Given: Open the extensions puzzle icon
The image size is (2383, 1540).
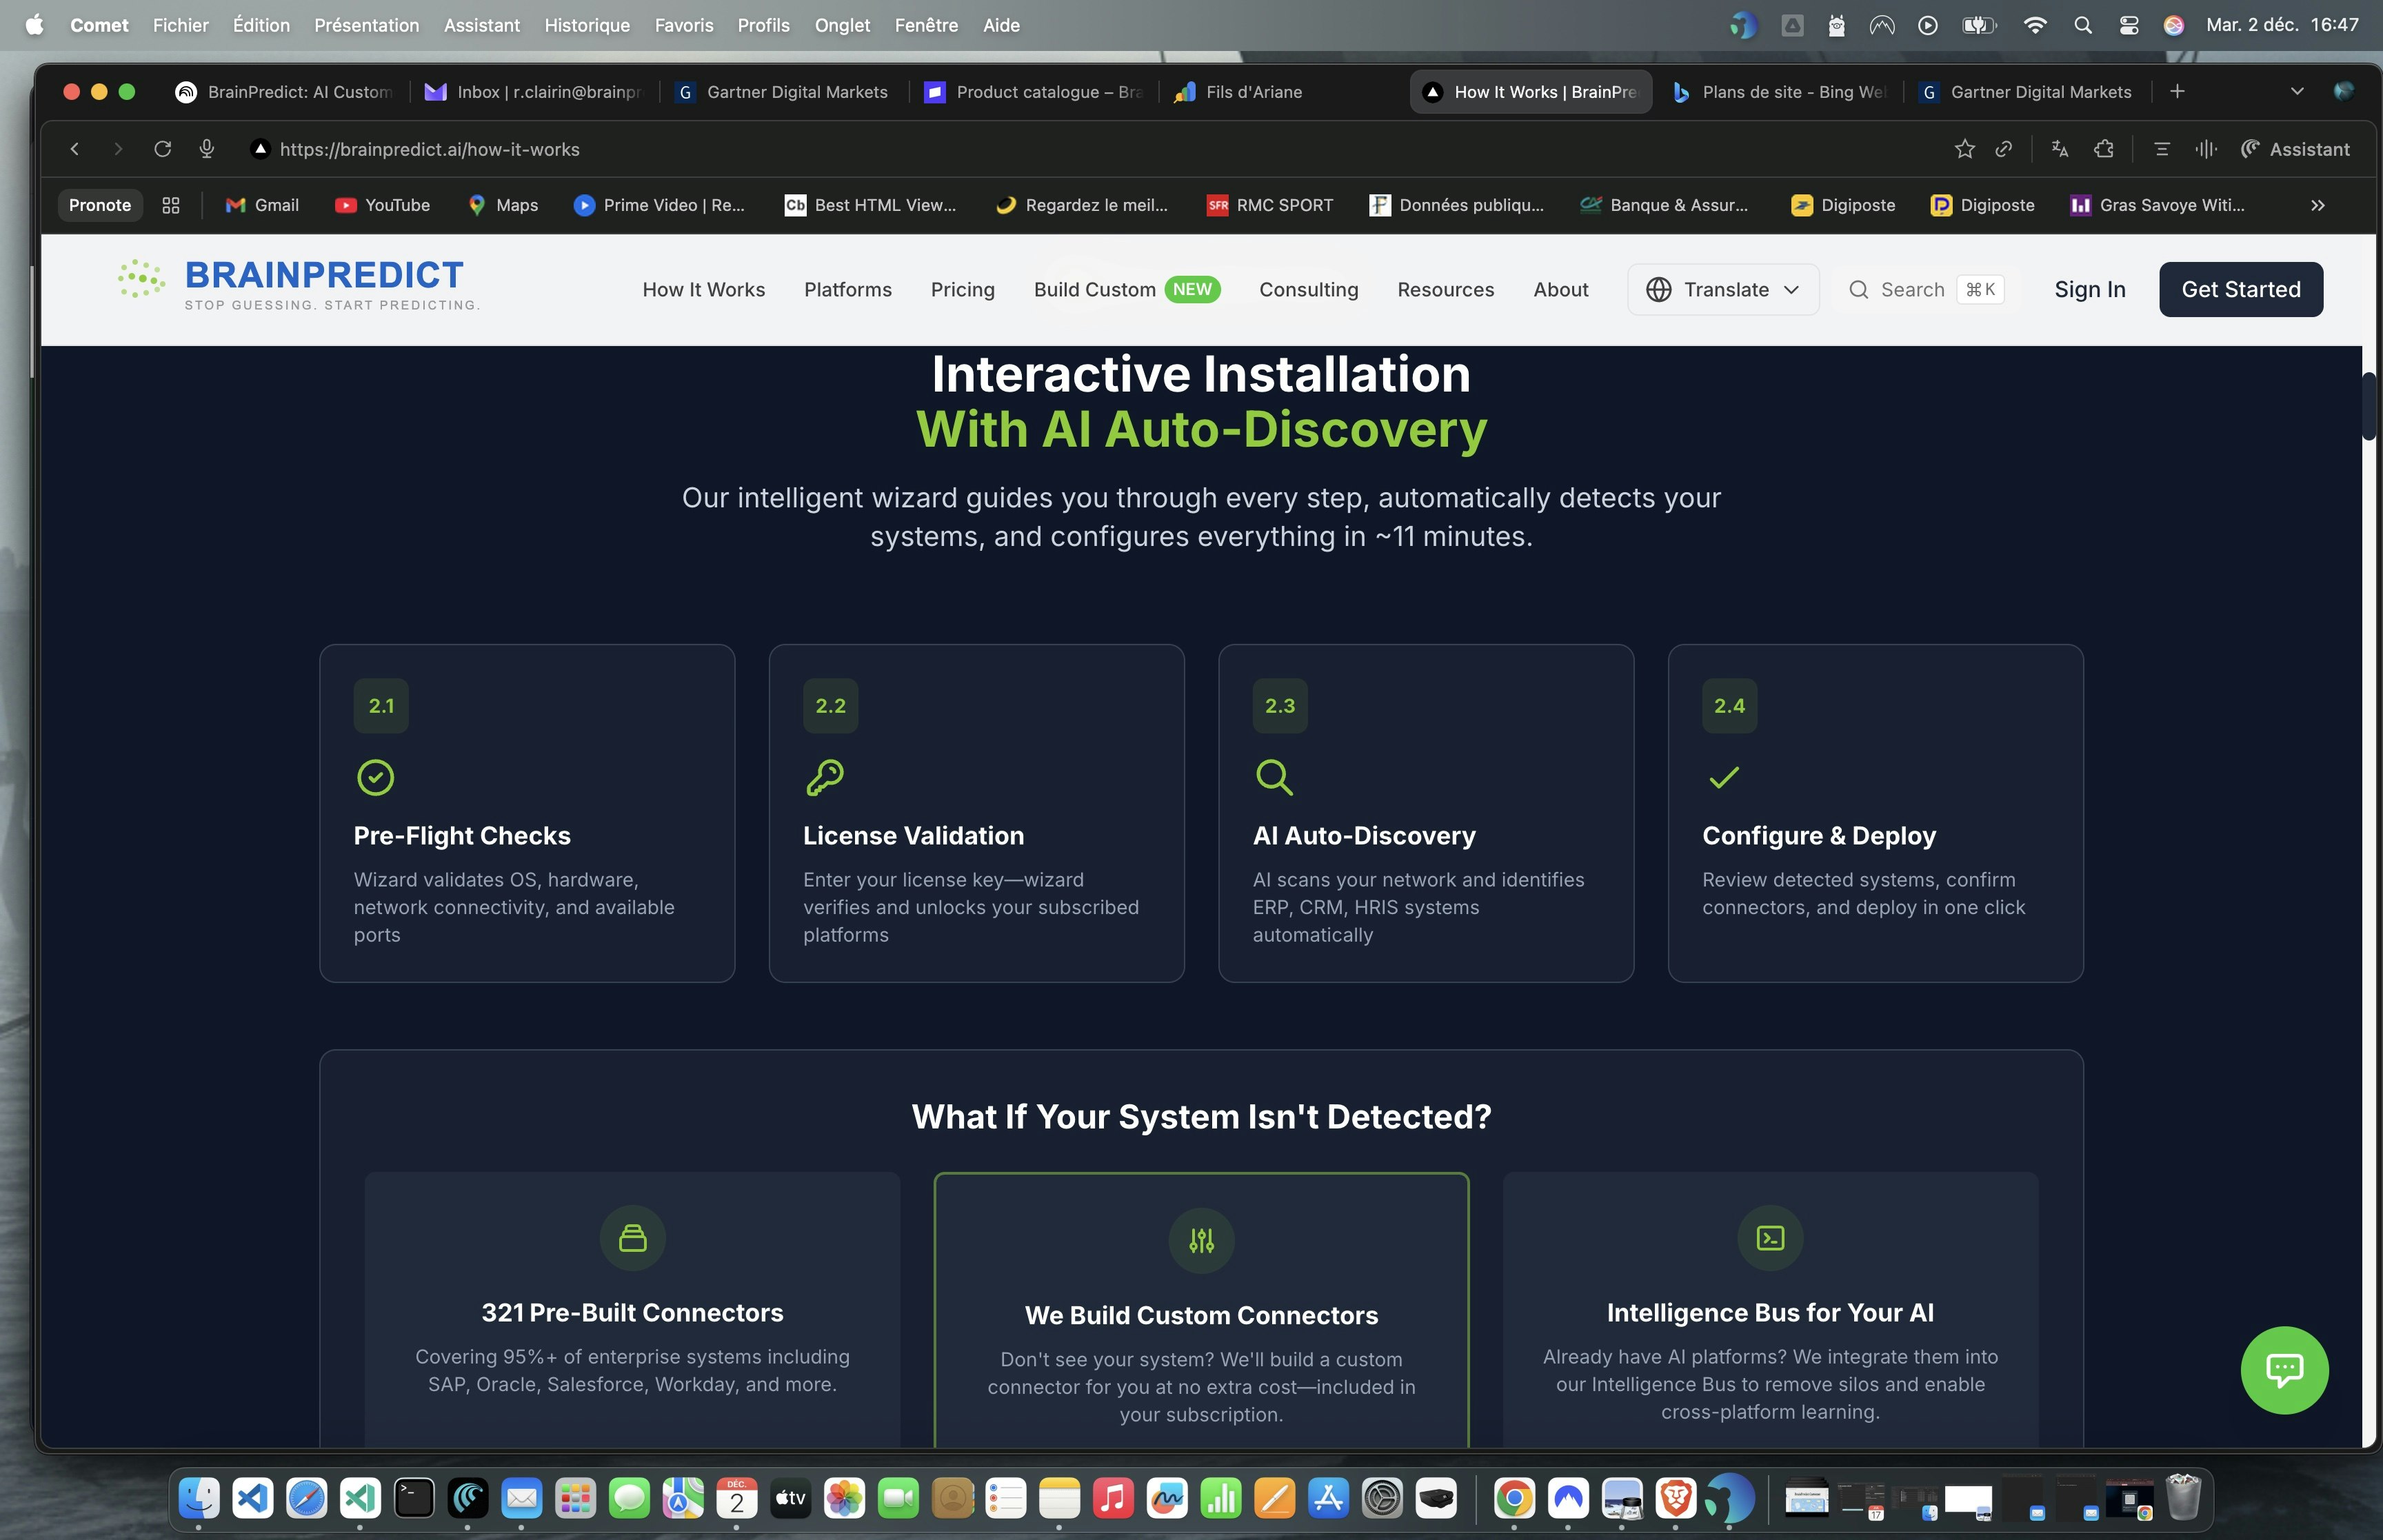Looking at the screenshot, I should (x=2104, y=149).
